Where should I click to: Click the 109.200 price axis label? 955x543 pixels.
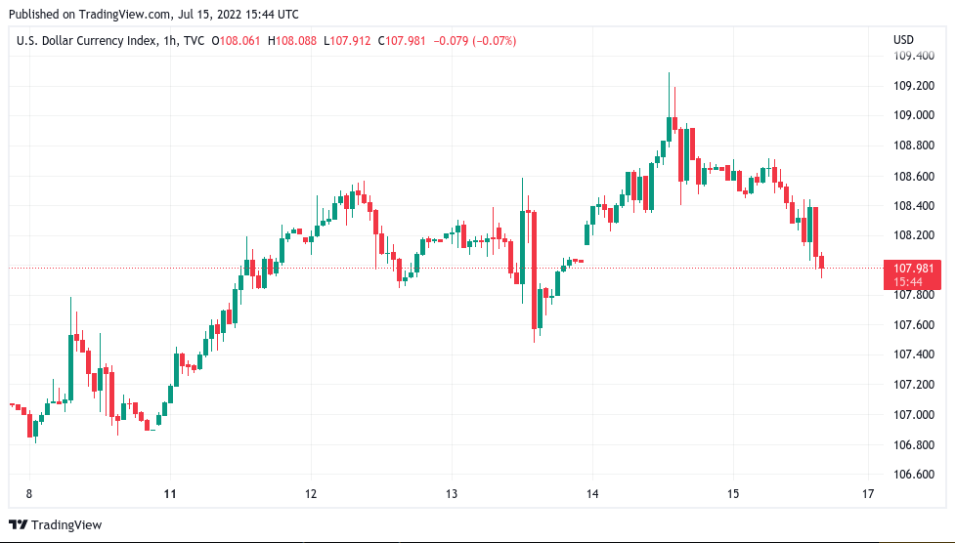[914, 85]
